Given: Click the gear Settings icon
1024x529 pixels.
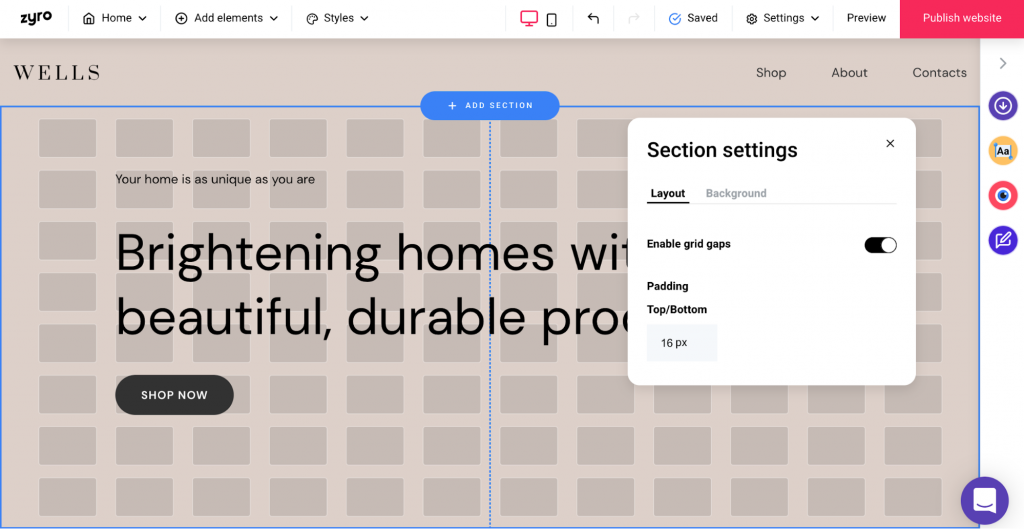Looking at the screenshot, I should (752, 19).
